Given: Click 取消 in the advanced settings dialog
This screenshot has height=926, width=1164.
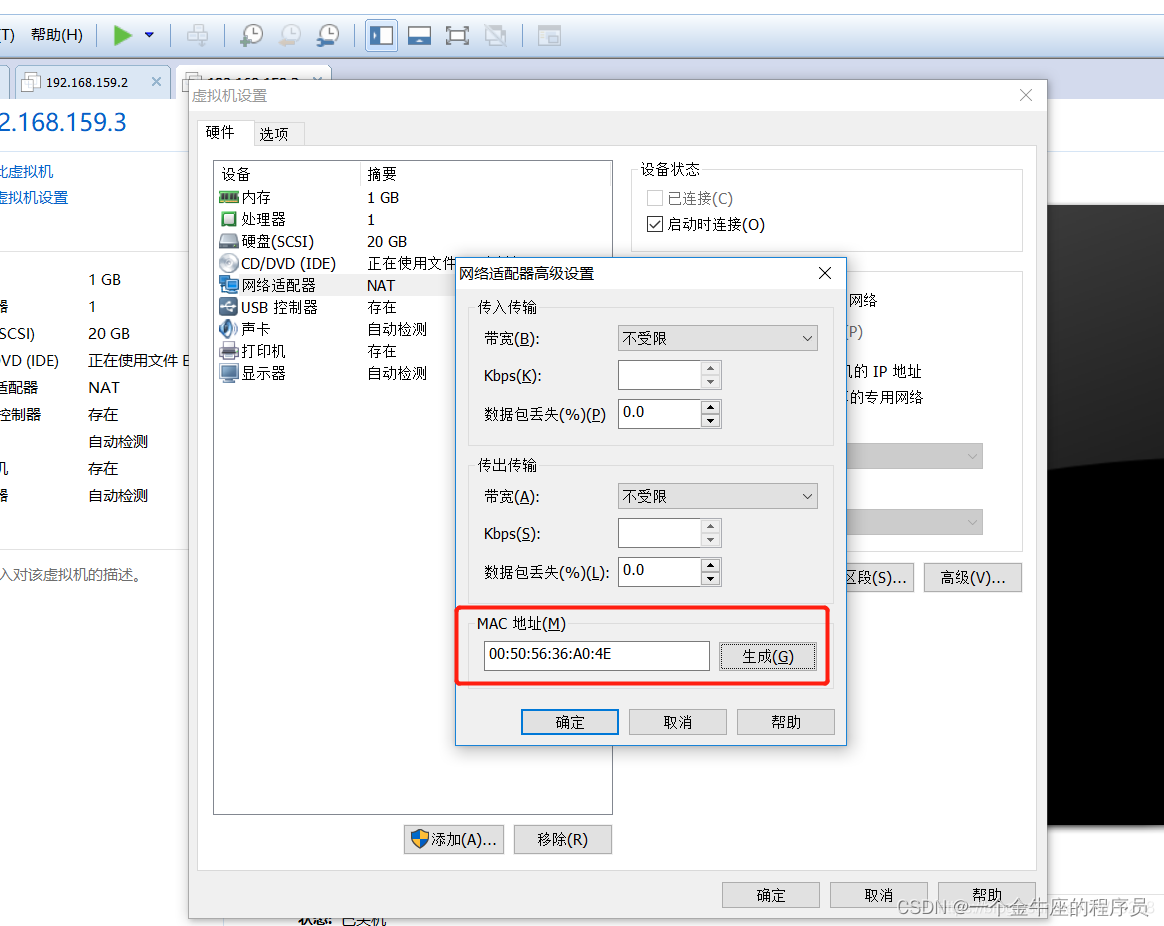Looking at the screenshot, I should click(x=678, y=722).
